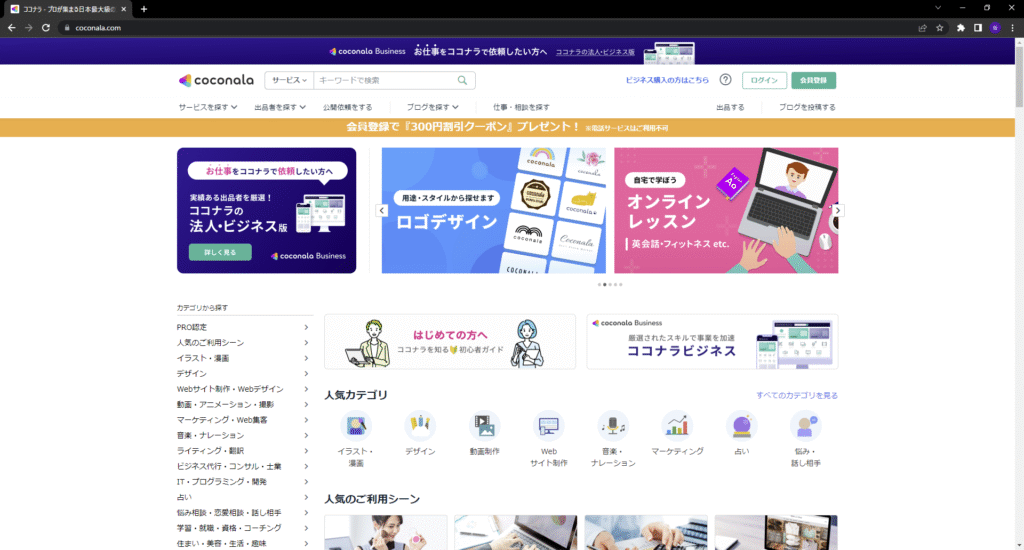The height and width of the screenshot is (550, 1024).
Task: Show next carousel banner
Action: tap(837, 210)
